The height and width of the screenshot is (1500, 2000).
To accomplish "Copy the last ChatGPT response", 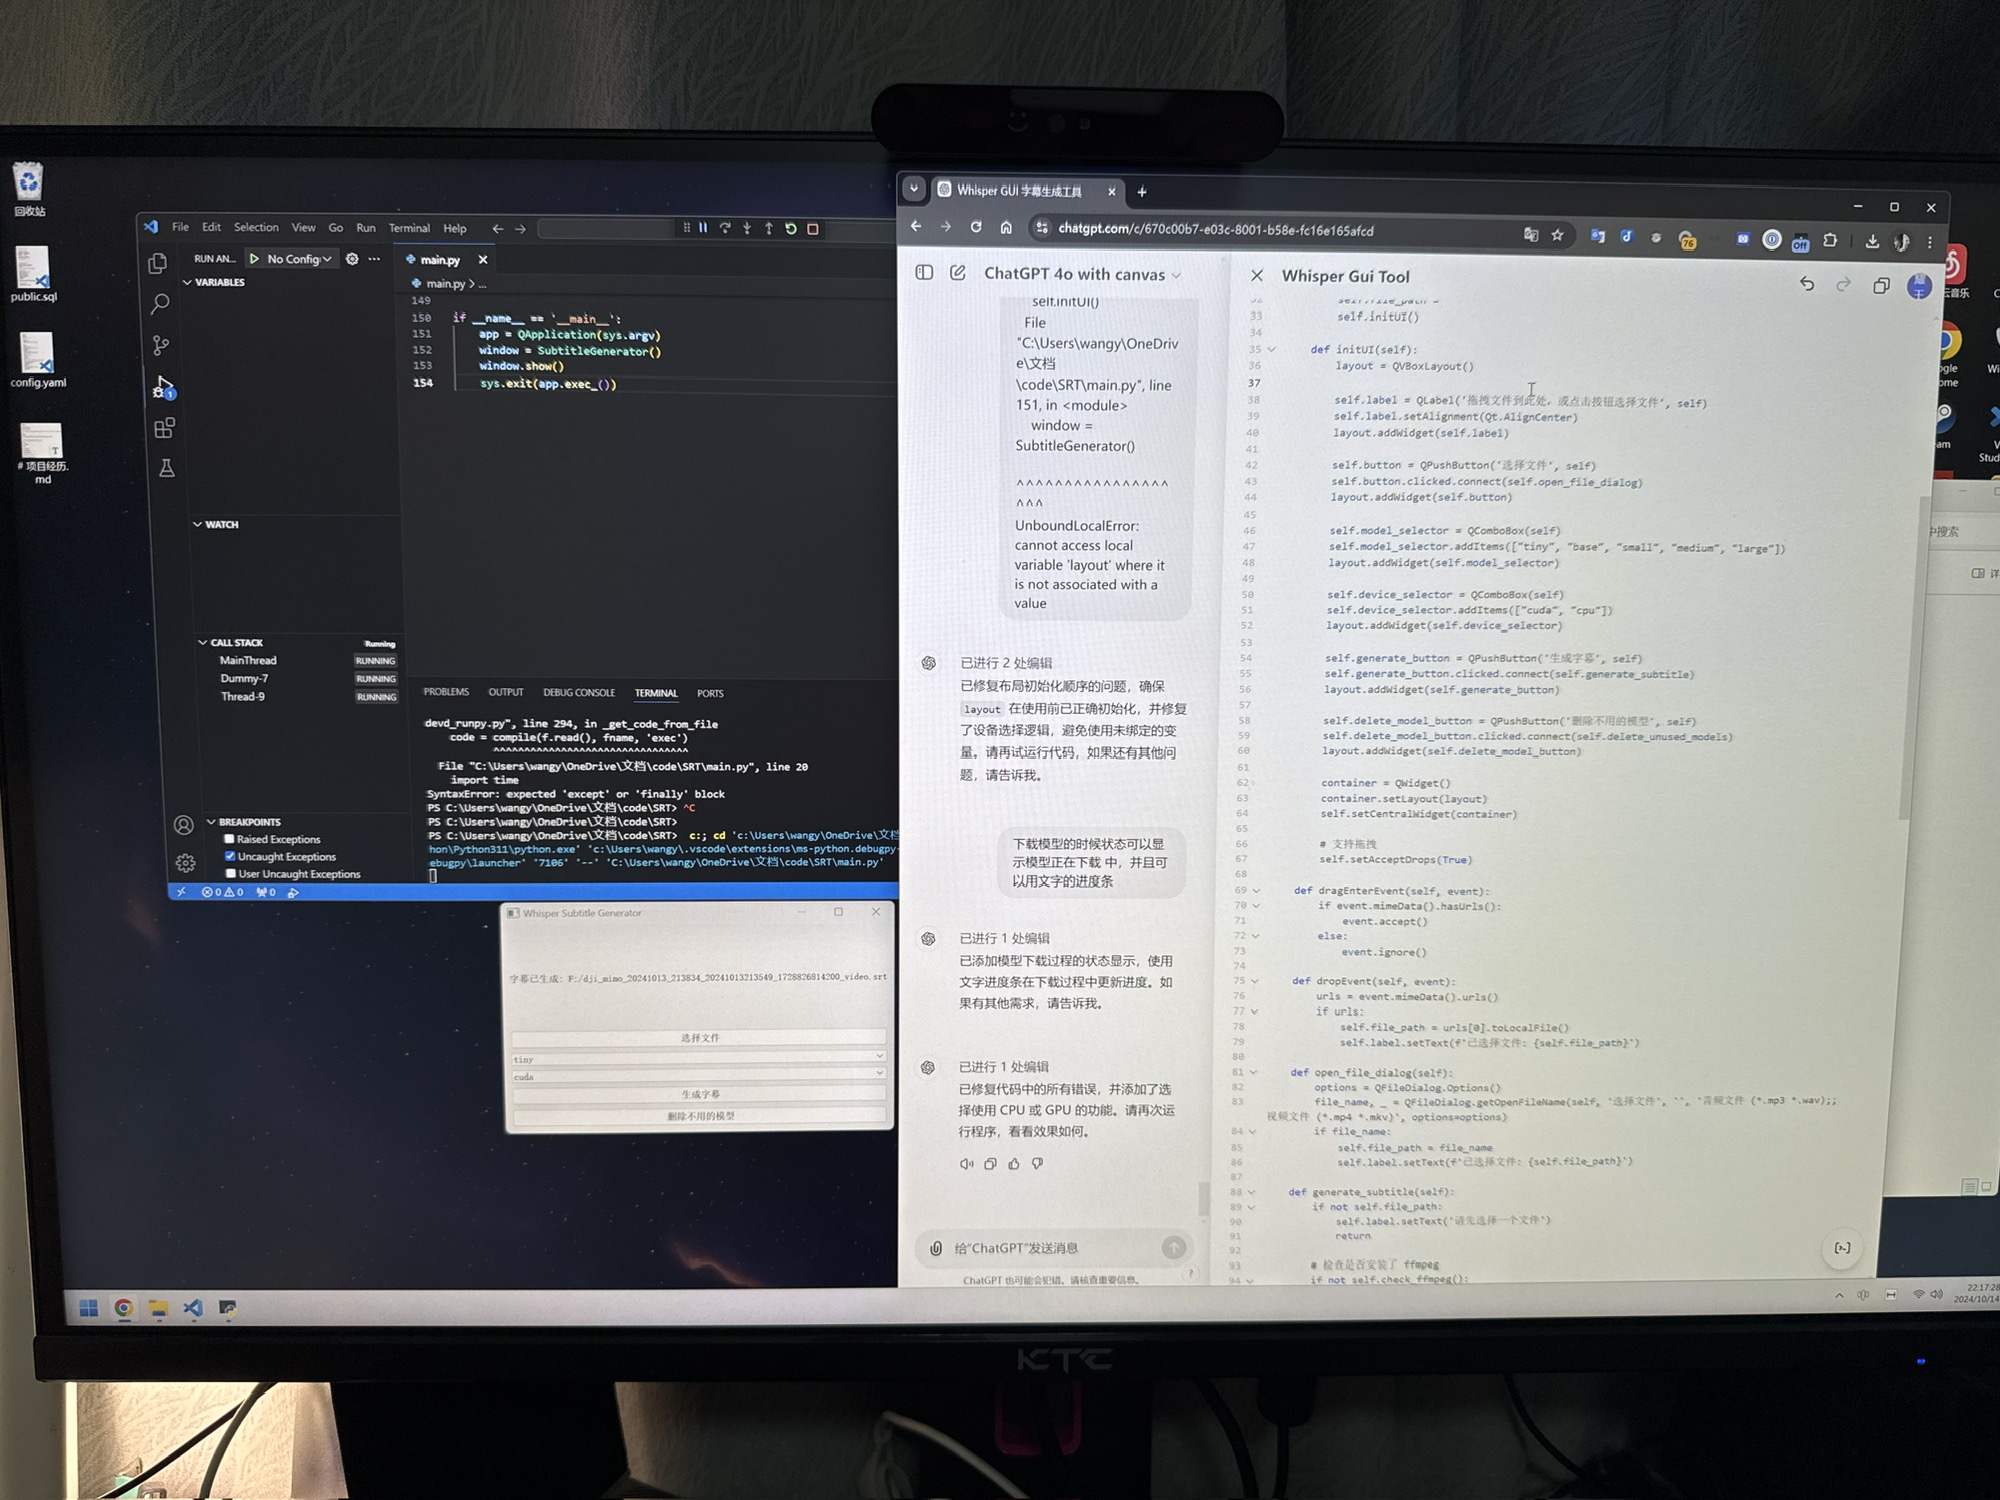I will (x=990, y=1164).
